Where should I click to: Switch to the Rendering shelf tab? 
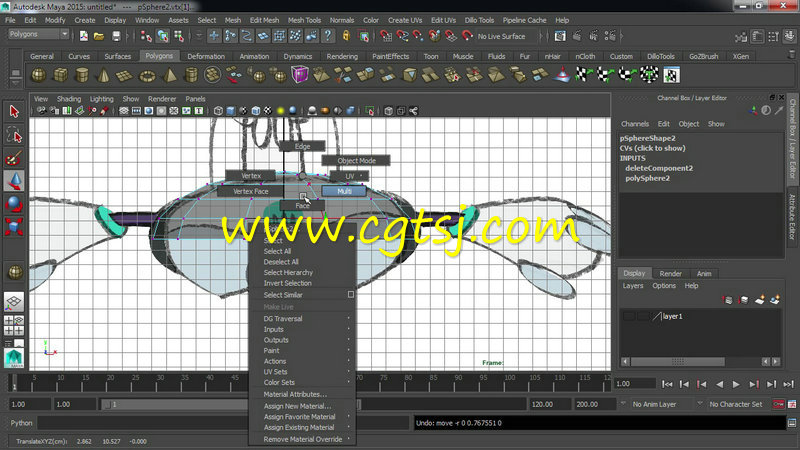coord(342,56)
